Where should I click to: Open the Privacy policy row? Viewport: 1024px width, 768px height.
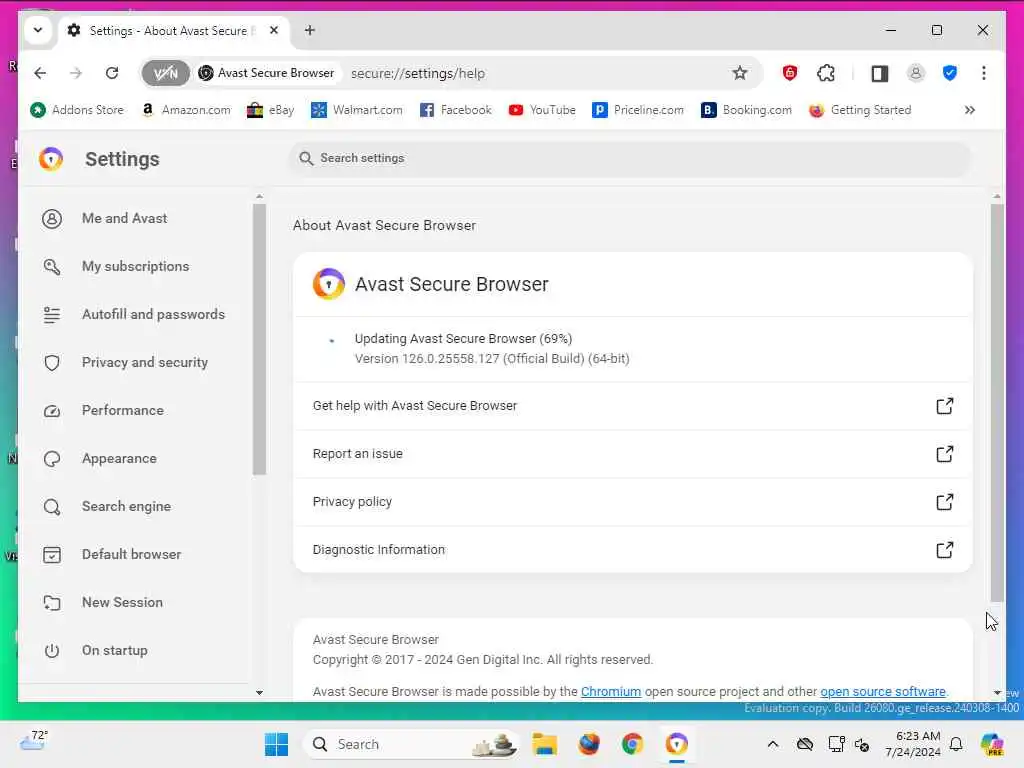pos(633,502)
